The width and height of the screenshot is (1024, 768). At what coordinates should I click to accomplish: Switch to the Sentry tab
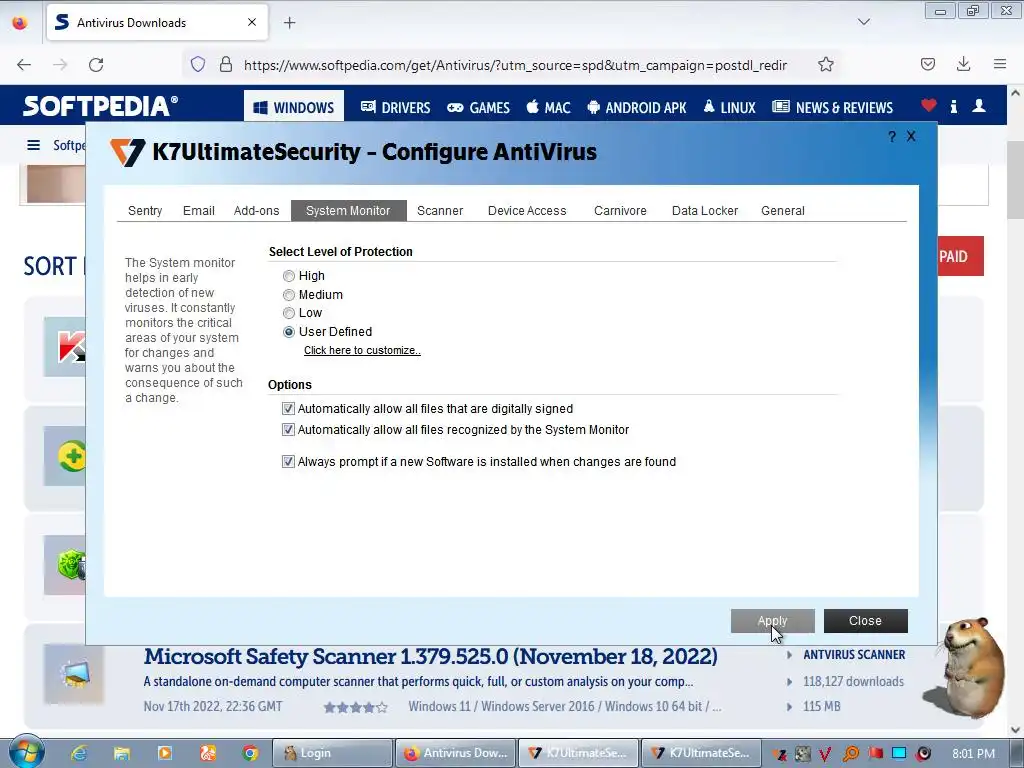point(145,211)
